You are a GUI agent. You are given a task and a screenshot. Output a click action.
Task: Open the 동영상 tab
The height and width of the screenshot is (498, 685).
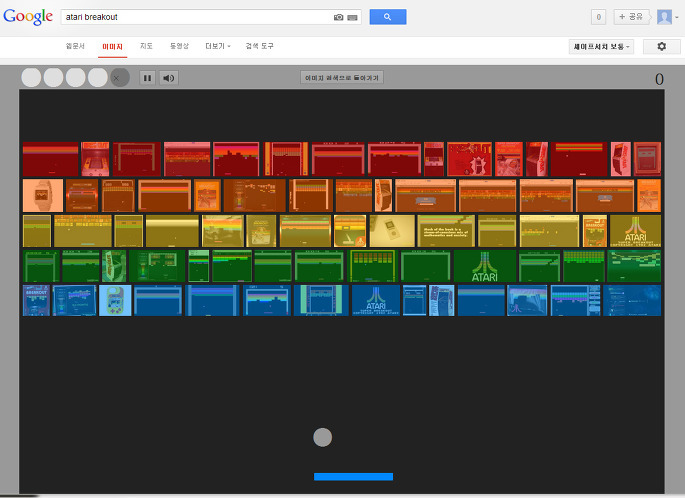pos(179,46)
